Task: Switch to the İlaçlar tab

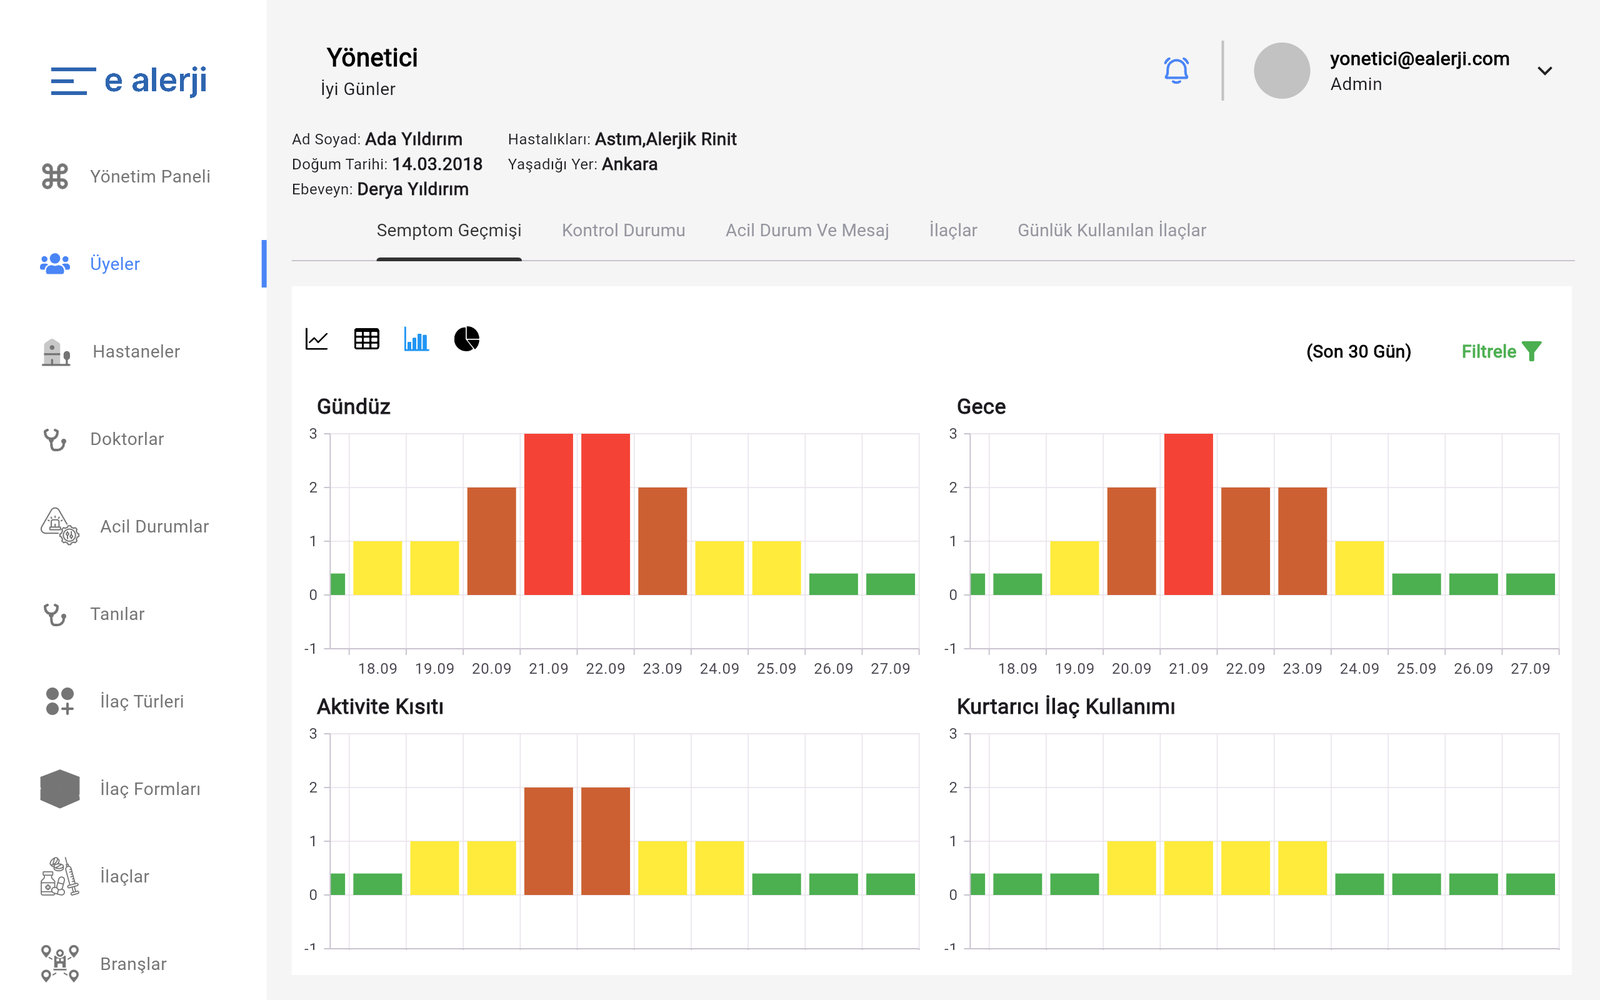Action: (x=953, y=230)
